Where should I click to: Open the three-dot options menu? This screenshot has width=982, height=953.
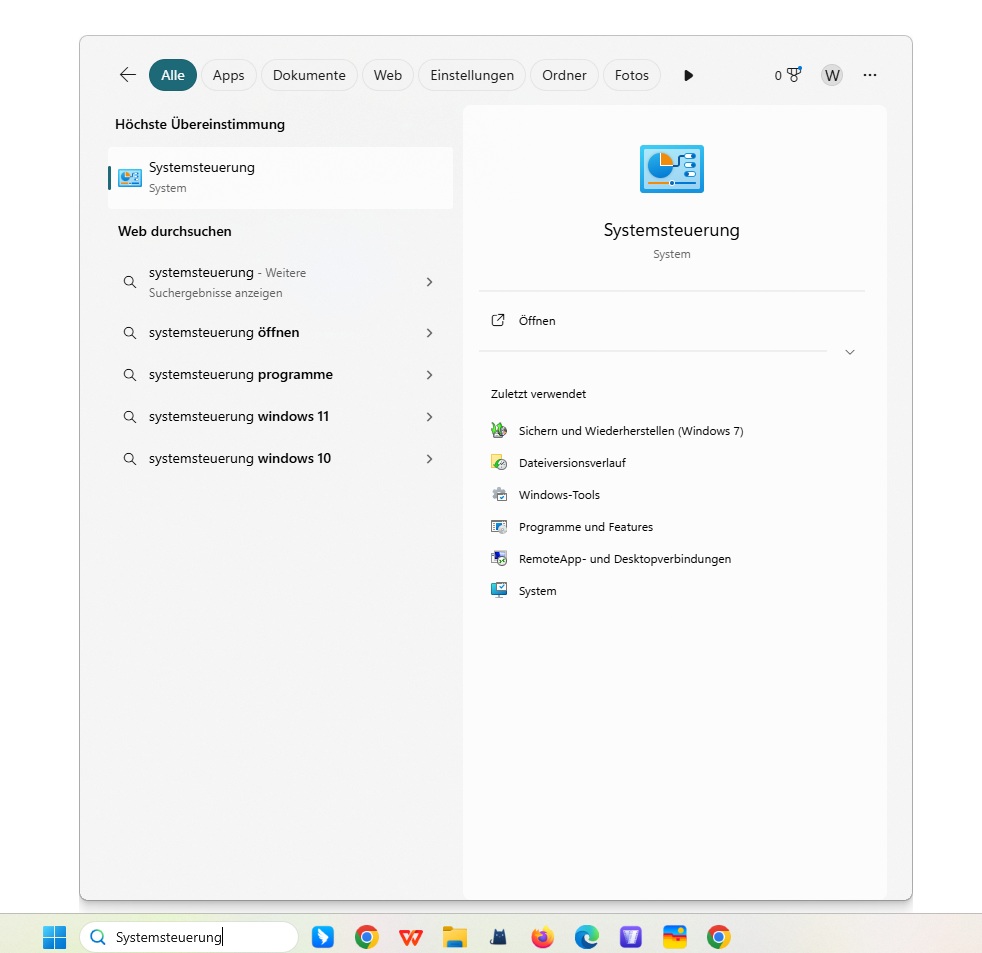click(x=870, y=75)
